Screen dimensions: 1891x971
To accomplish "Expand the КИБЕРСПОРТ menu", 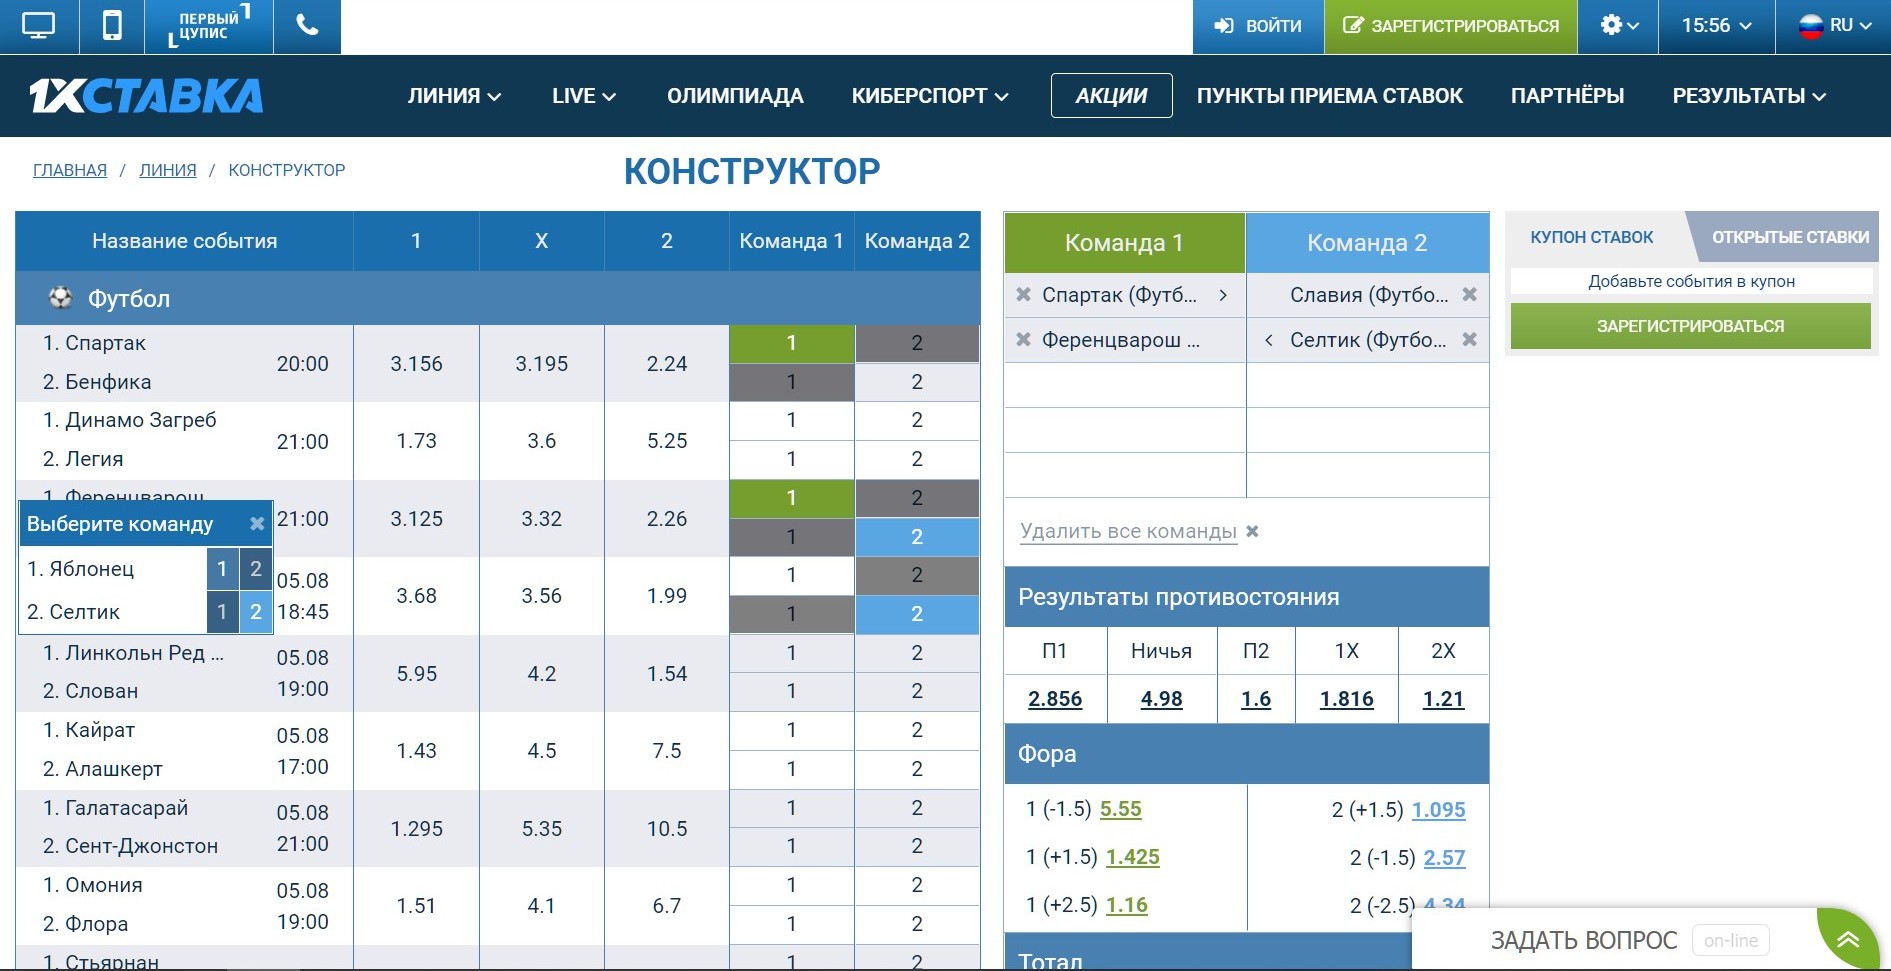I will pos(930,96).
